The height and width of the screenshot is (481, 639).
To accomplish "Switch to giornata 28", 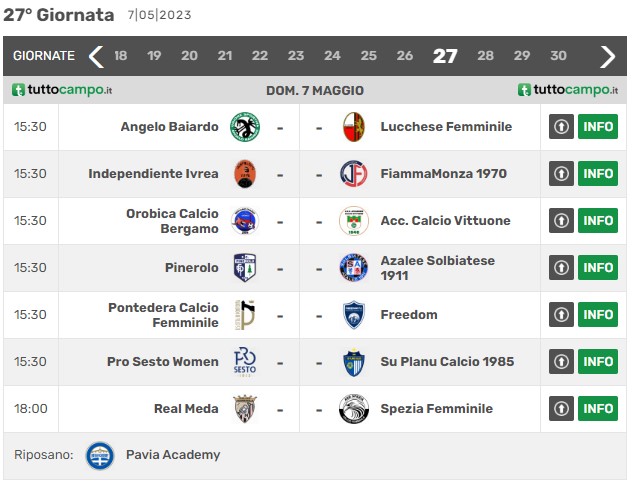I will pos(485,56).
